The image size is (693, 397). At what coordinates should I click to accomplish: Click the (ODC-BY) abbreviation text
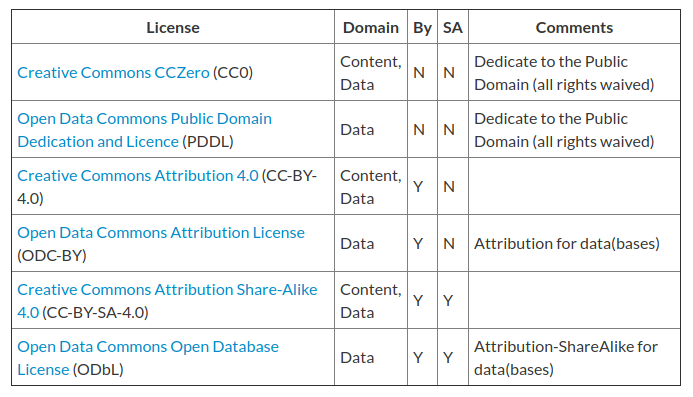coord(52,256)
